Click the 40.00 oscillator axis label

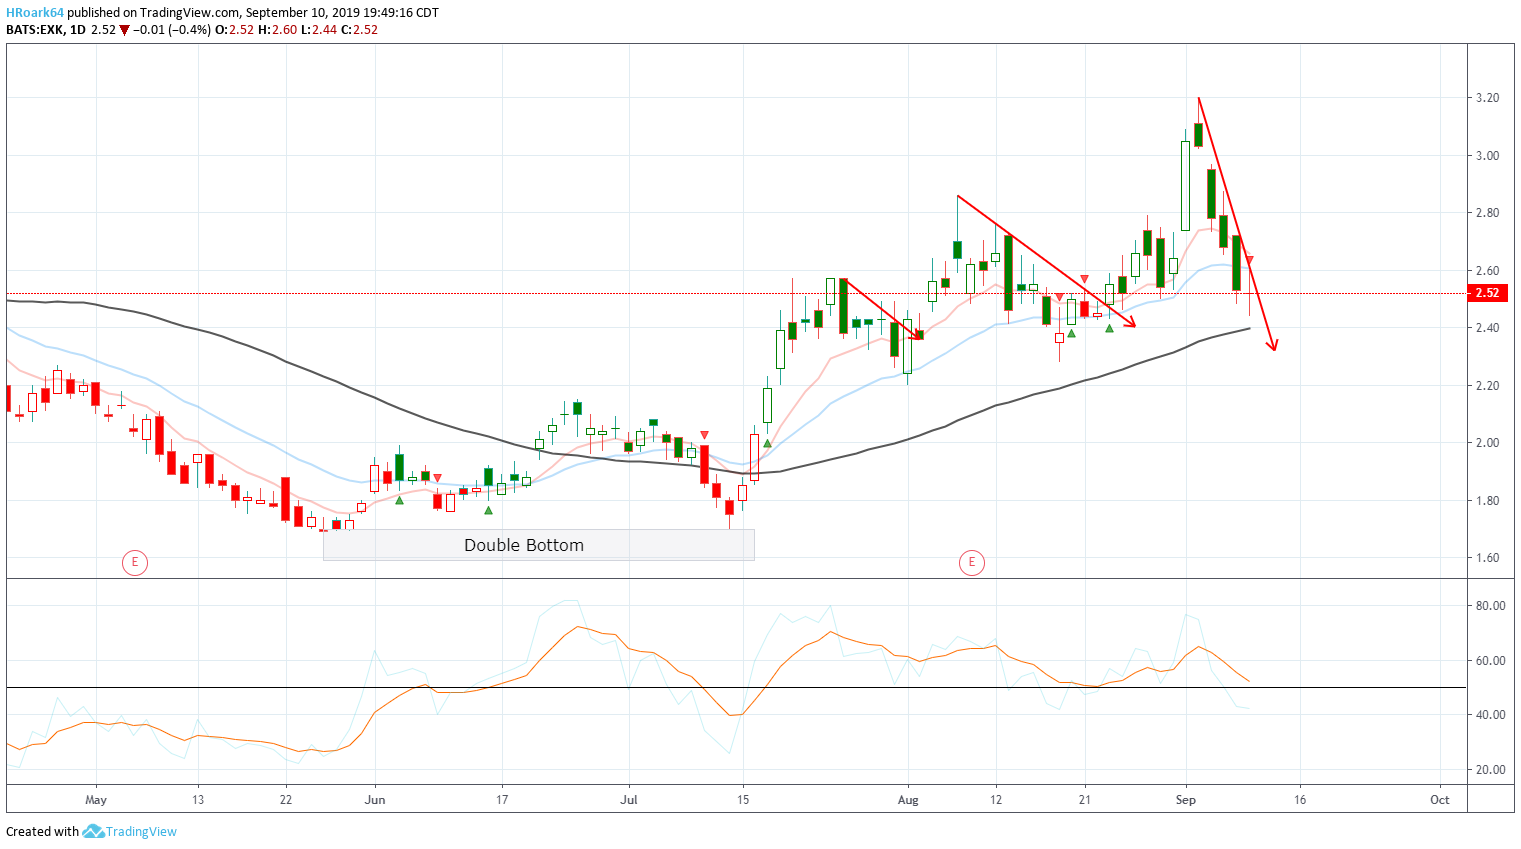click(1490, 715)
